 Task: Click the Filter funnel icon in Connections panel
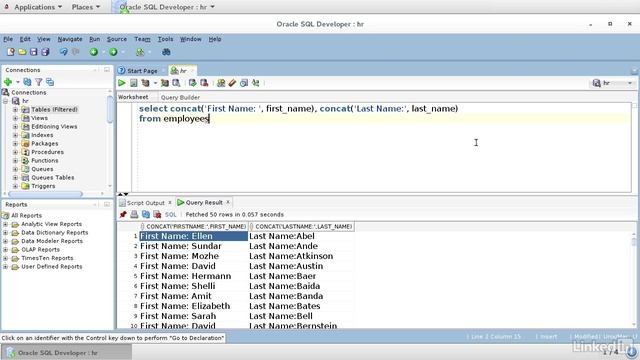click(38, 82)
